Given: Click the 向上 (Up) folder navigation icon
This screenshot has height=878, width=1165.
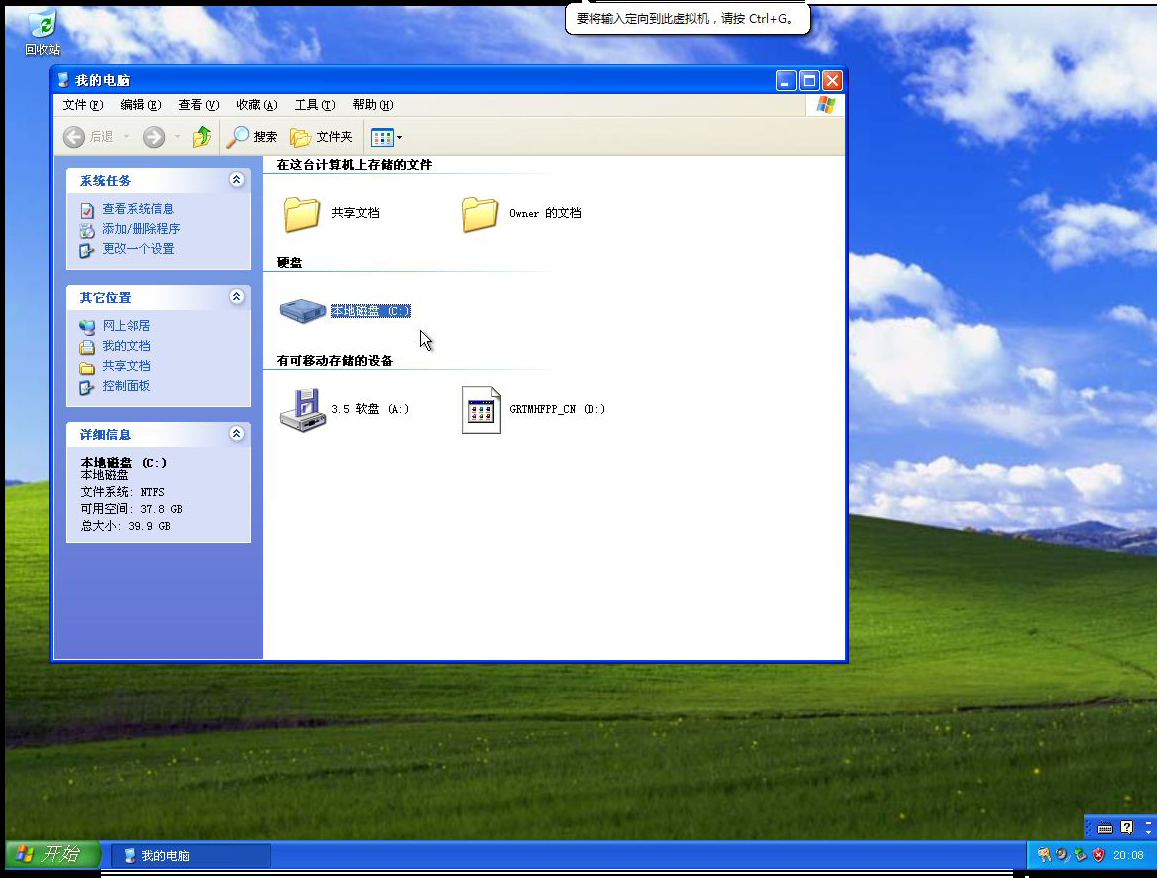Looking at the screenshot, I should pyautogui.click(x=202, y=137).
